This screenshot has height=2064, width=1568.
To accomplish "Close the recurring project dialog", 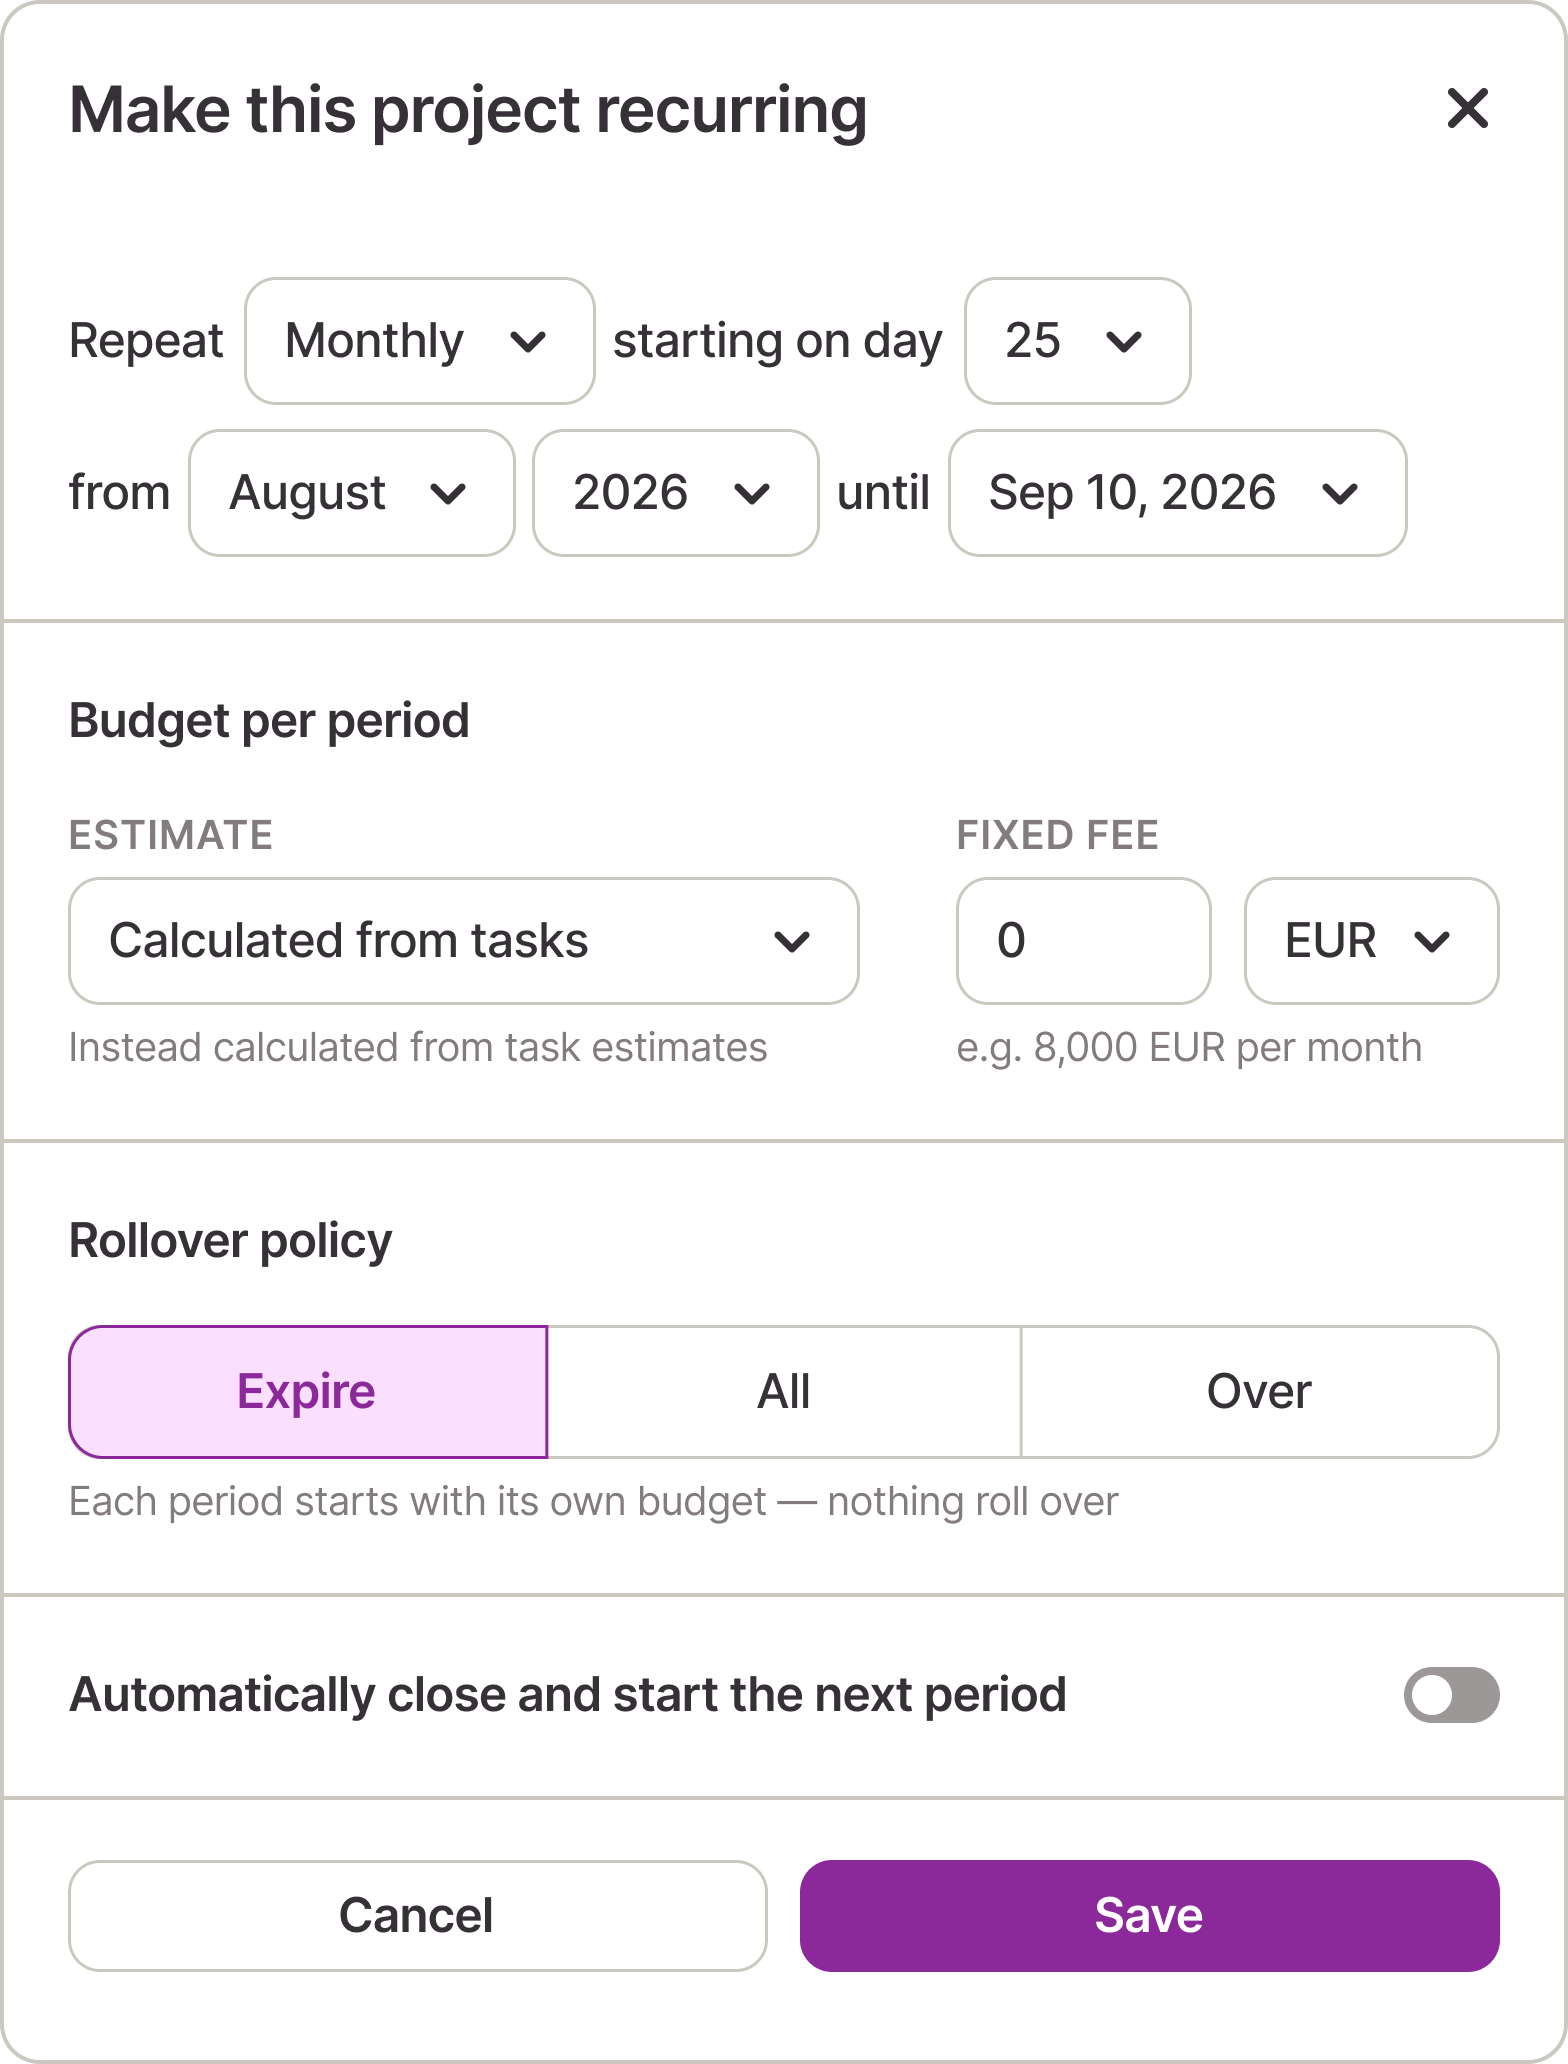I will 1467,108.
